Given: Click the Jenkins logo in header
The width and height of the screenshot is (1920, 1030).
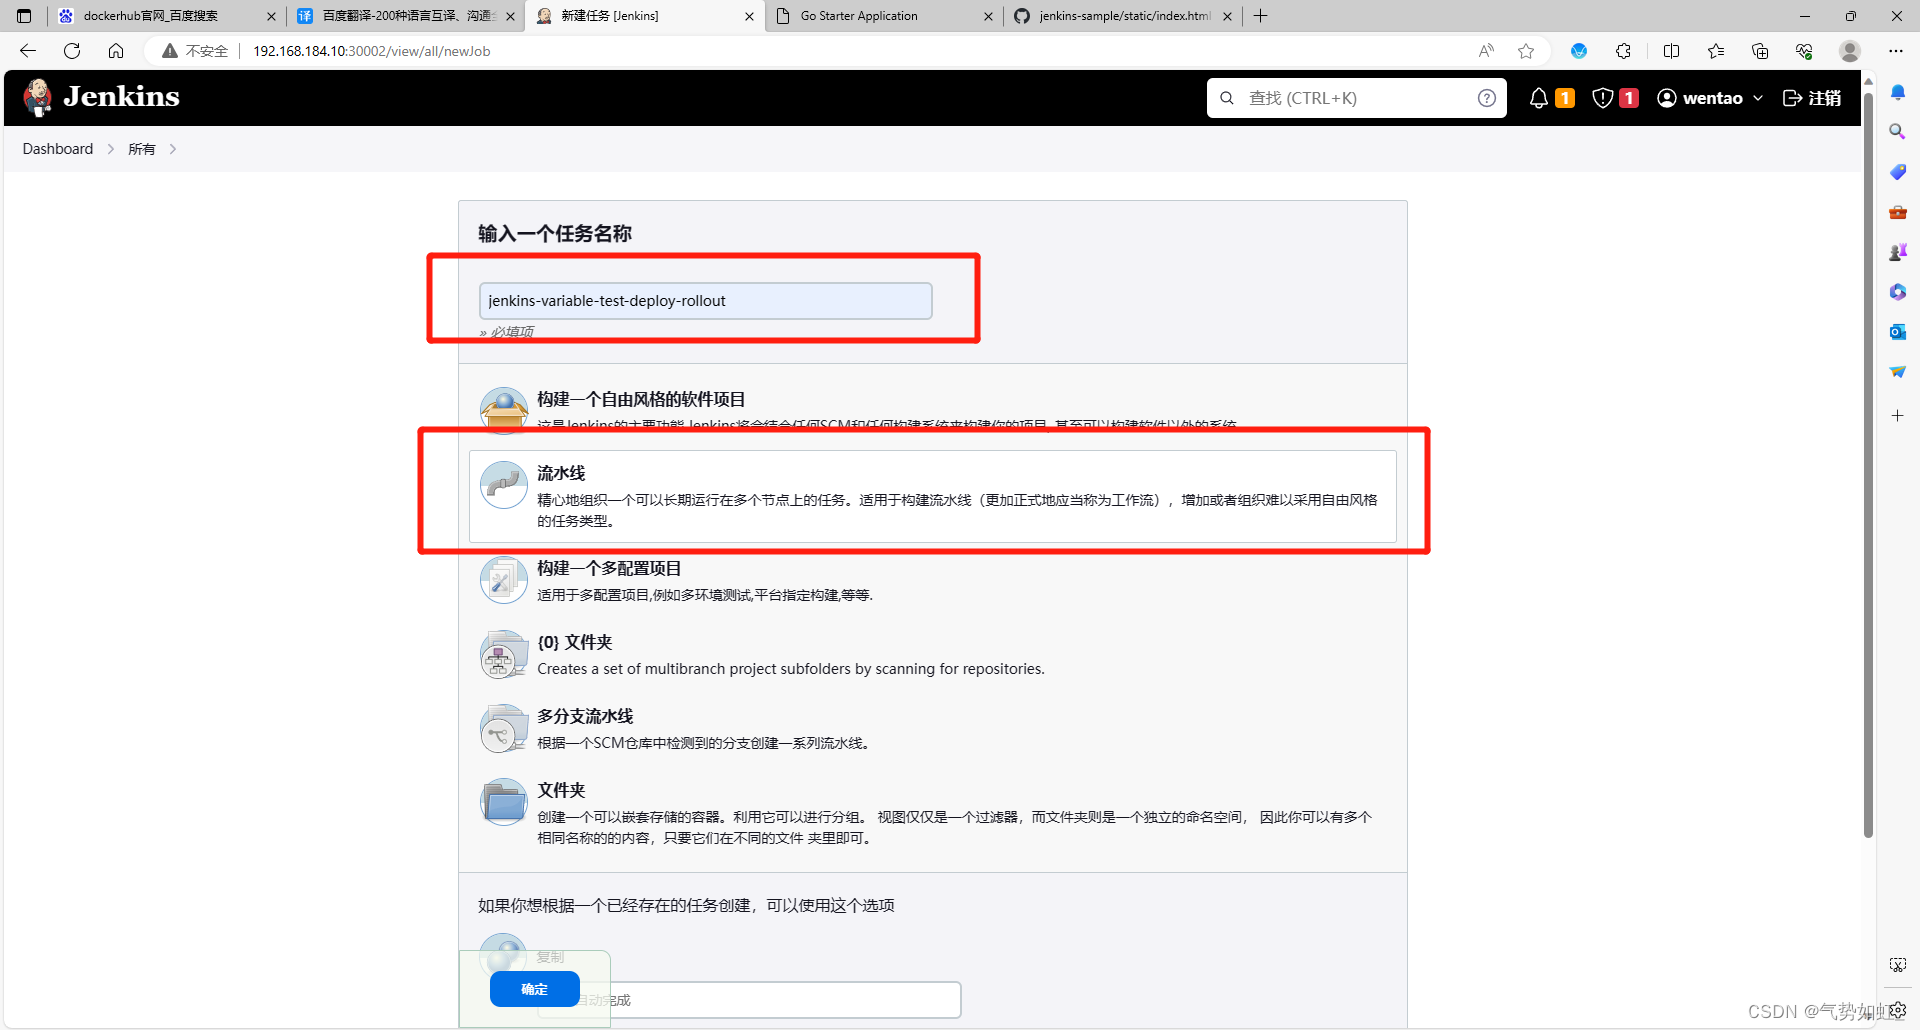Looking at the screenshot, I should point(101,97).
